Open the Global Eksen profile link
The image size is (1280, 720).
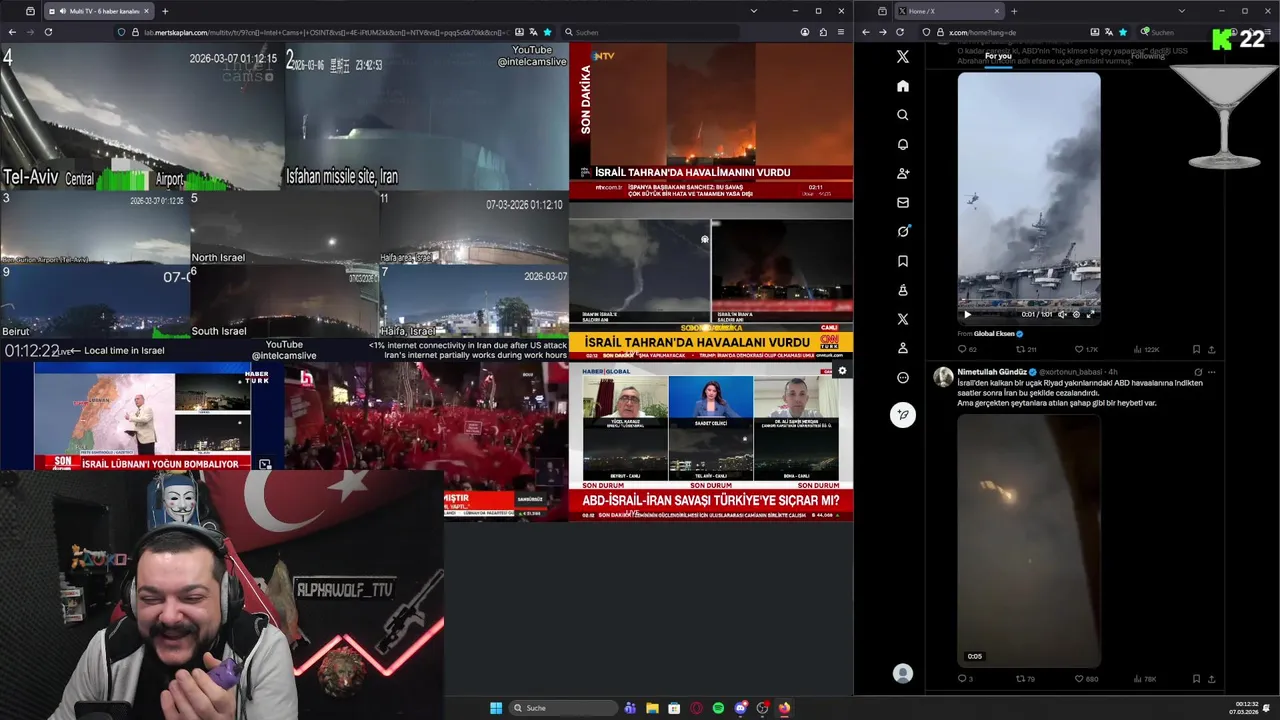[993, 333]
